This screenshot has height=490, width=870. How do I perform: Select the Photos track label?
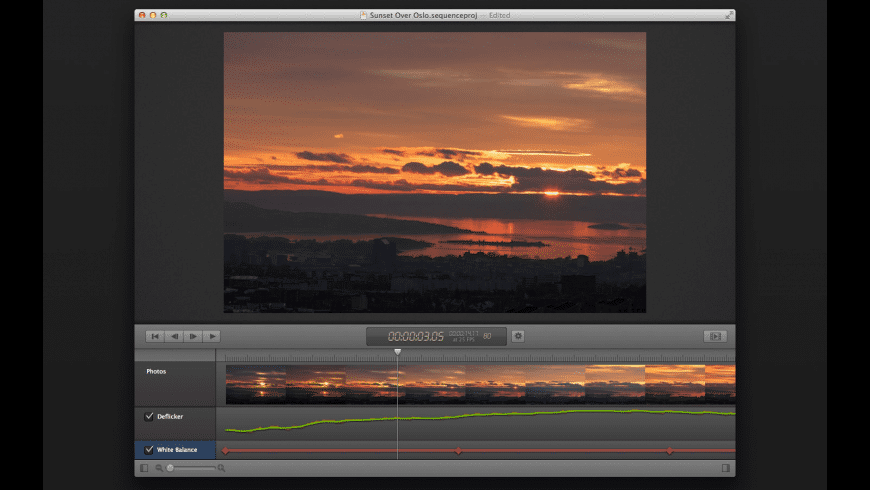(157, 371)
